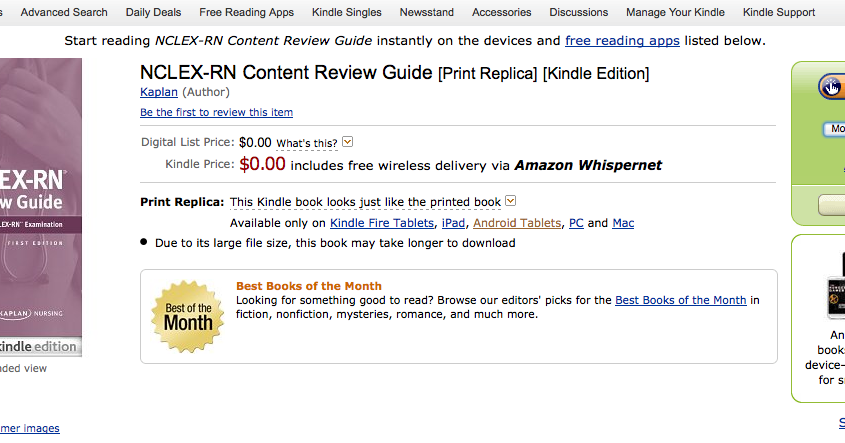The width and height of the screenshot is (845, 443).
Task: Go to Daily Deals menu item
Action: (153, 12)
